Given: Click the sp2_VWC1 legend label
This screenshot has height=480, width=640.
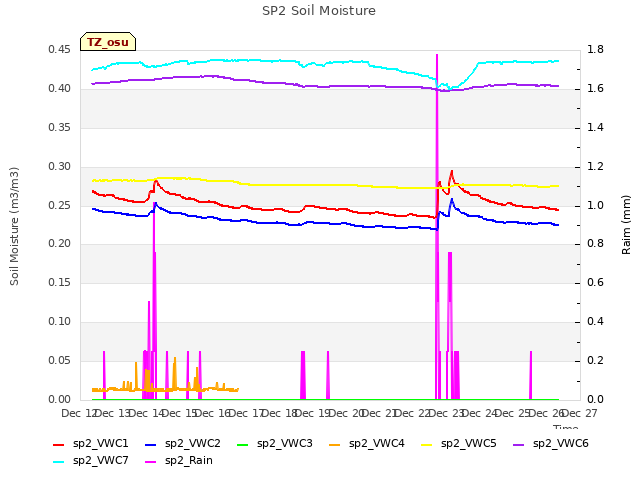Looking at the screenshot, I should pyautogui.click(x=100, y=443).
